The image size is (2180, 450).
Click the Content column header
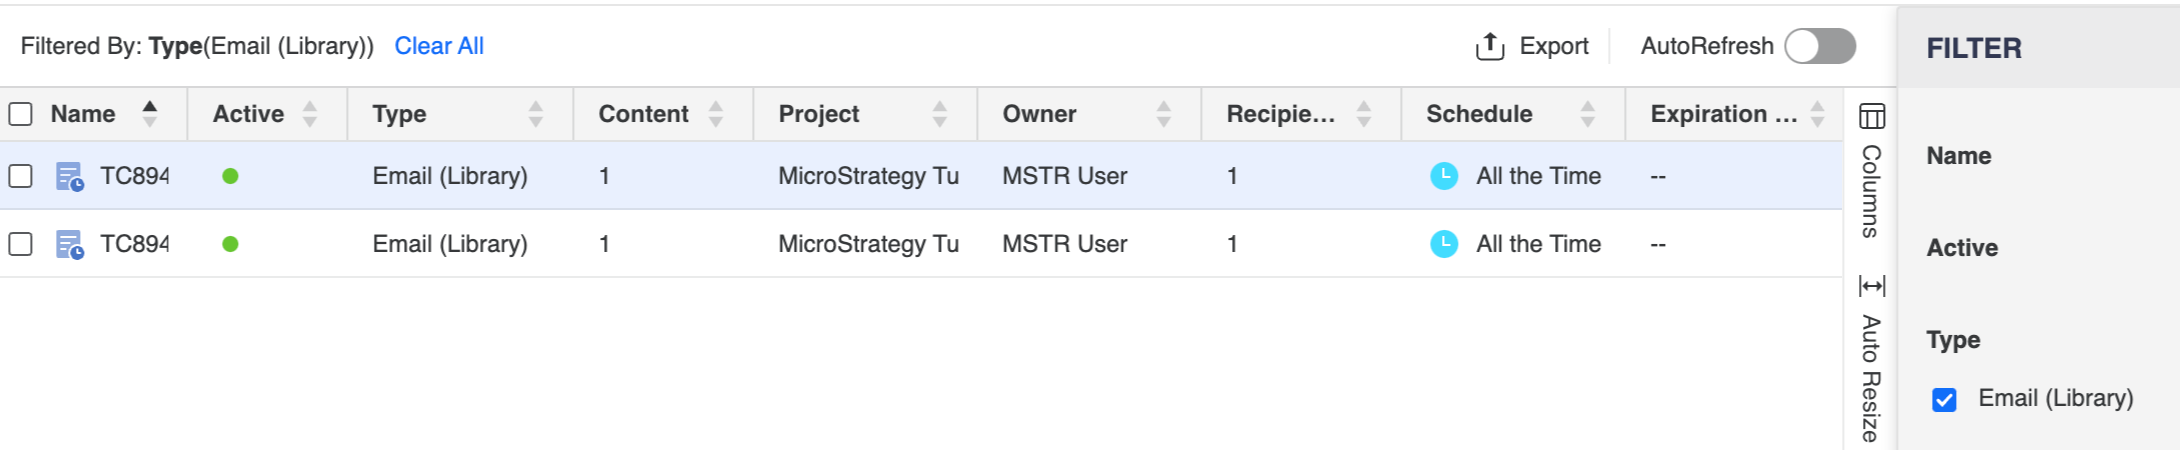643,114
